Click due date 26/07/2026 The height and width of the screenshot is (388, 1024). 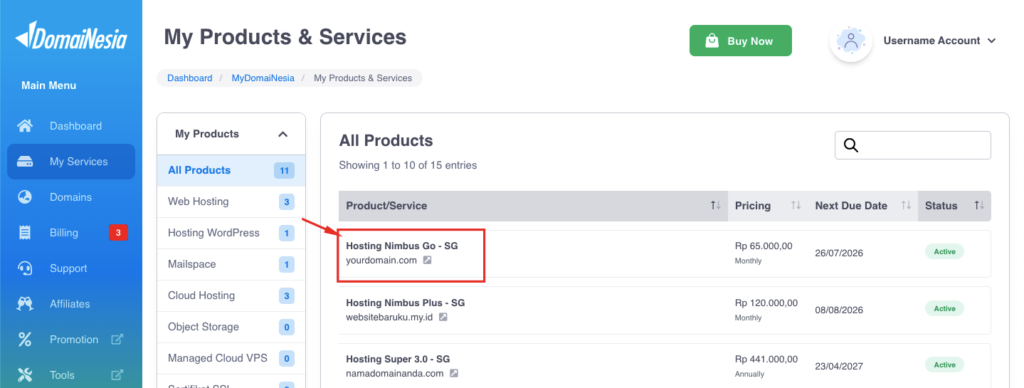pos(839,253)
